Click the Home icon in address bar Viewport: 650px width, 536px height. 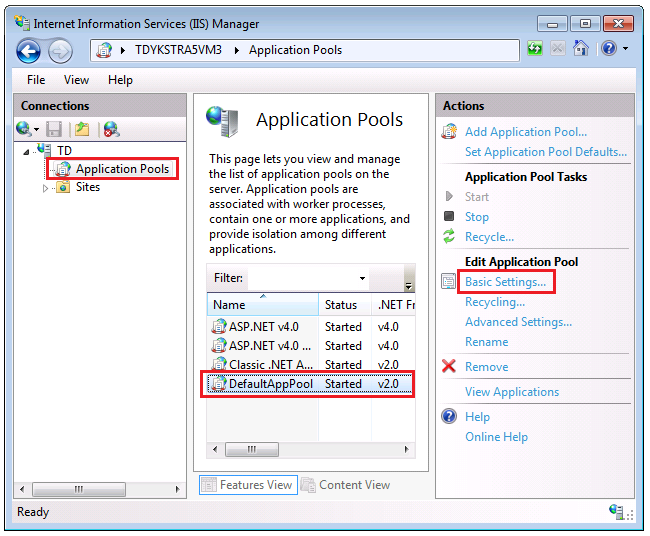[x=581, y=49]
